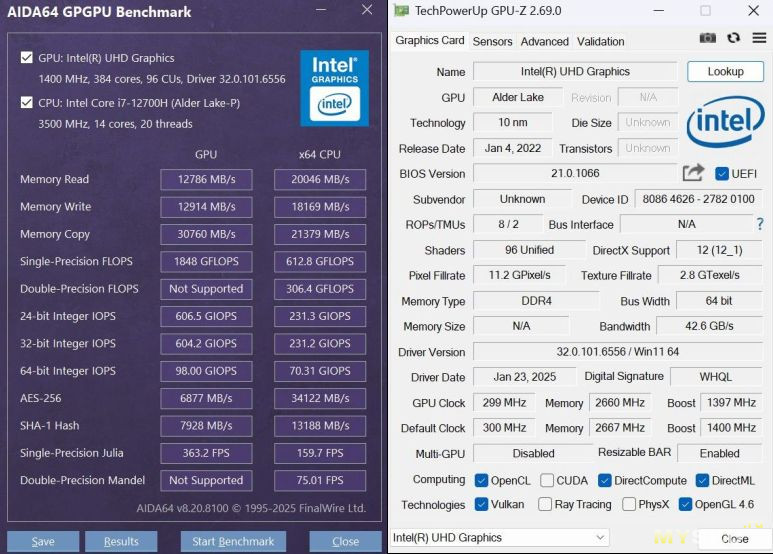Switch to the Sensors tab
Screen dimensions: 773x554
(x=492, y=41)
